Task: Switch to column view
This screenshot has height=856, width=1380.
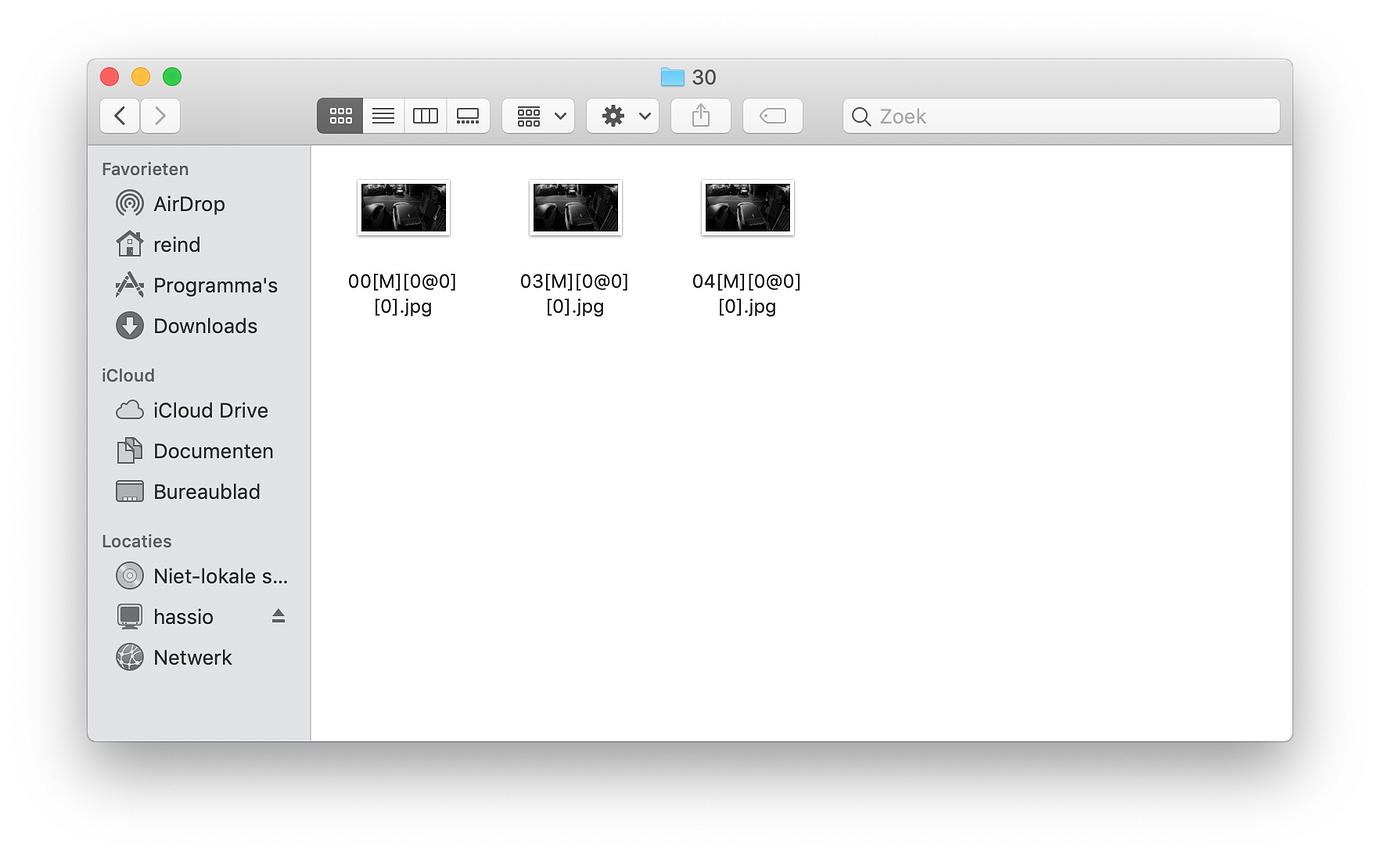Action: pyautogui.click(x=425, y=115)
